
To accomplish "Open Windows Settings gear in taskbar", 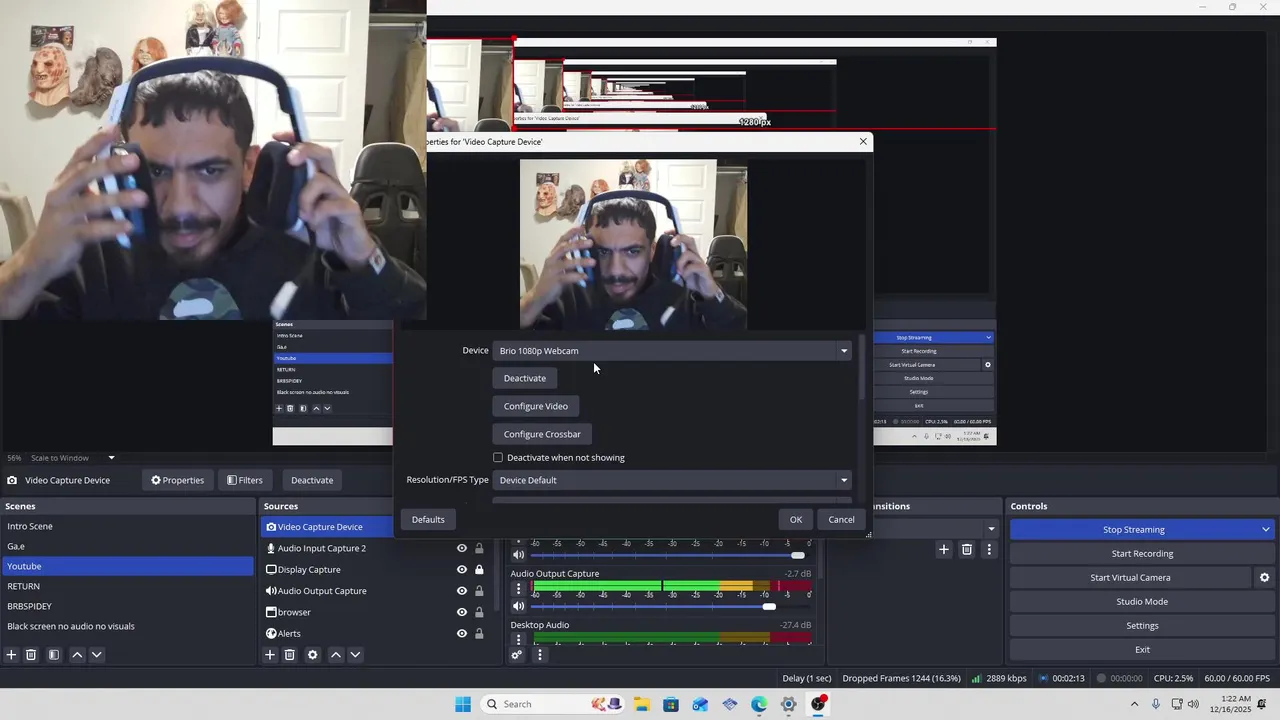I will click(x=788, y=704).
